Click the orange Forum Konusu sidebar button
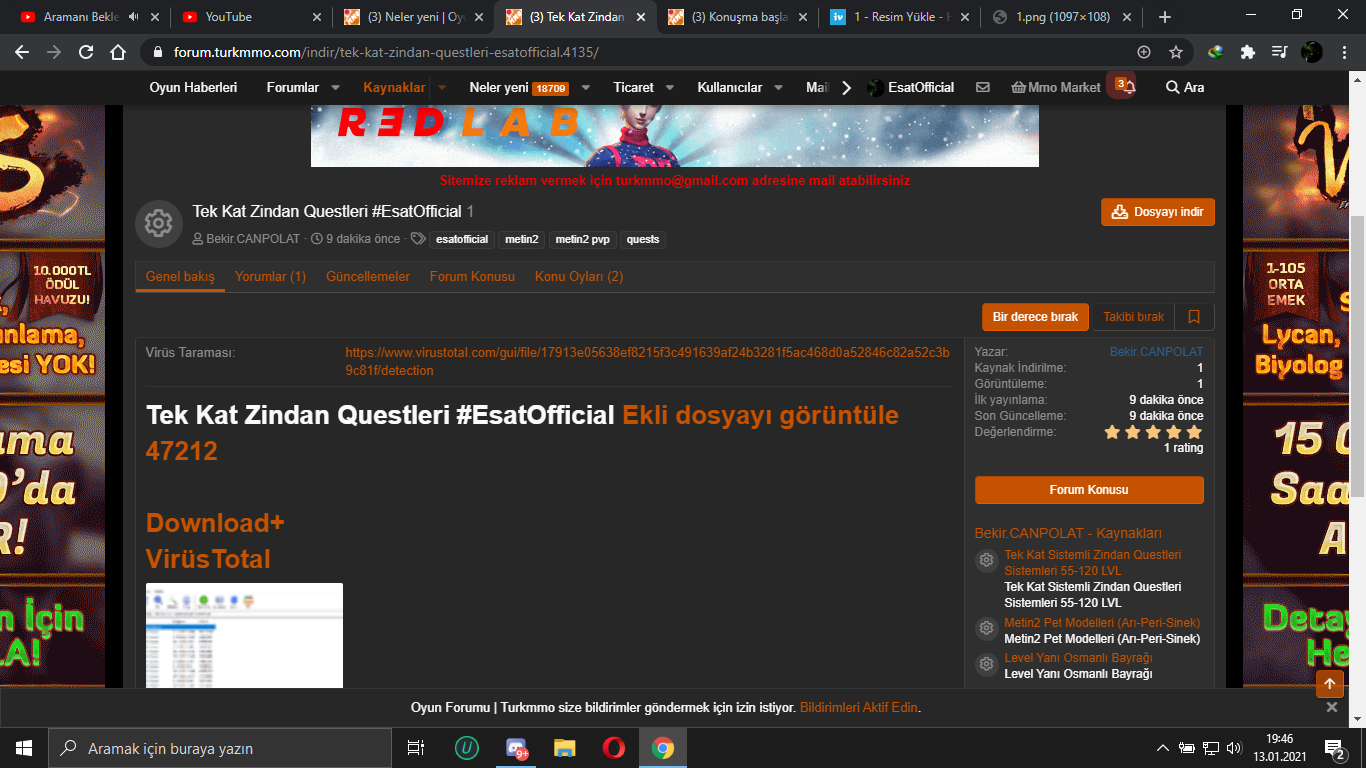Image resolution: width=1366 pixels, height=768 pixels. point(1089,490)
